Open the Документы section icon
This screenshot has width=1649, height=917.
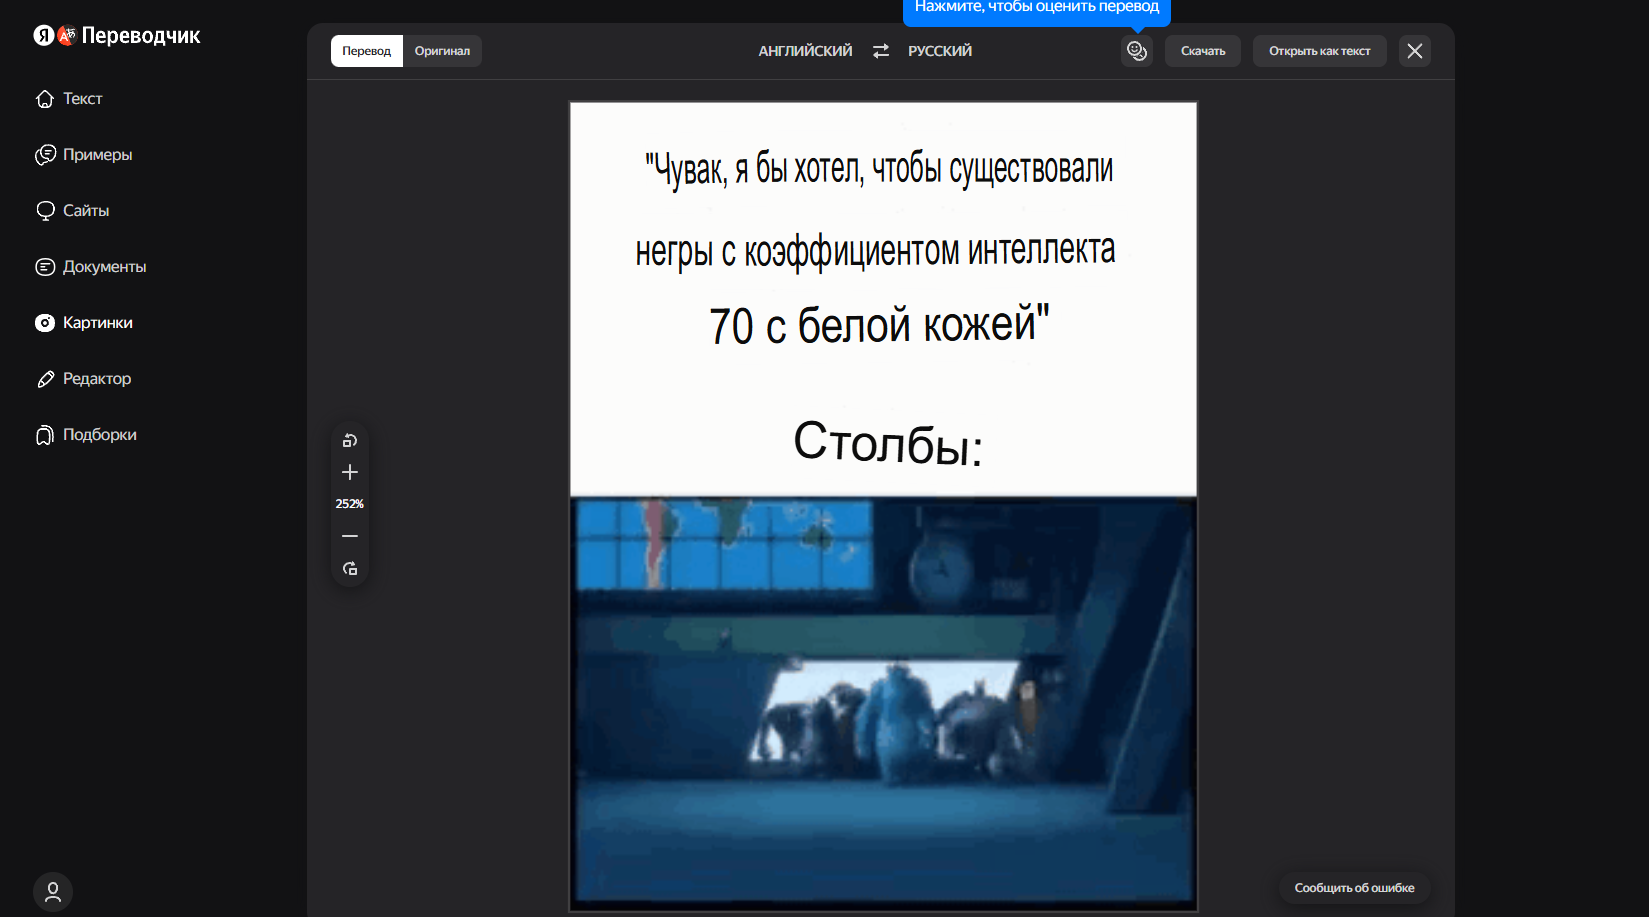45,267
